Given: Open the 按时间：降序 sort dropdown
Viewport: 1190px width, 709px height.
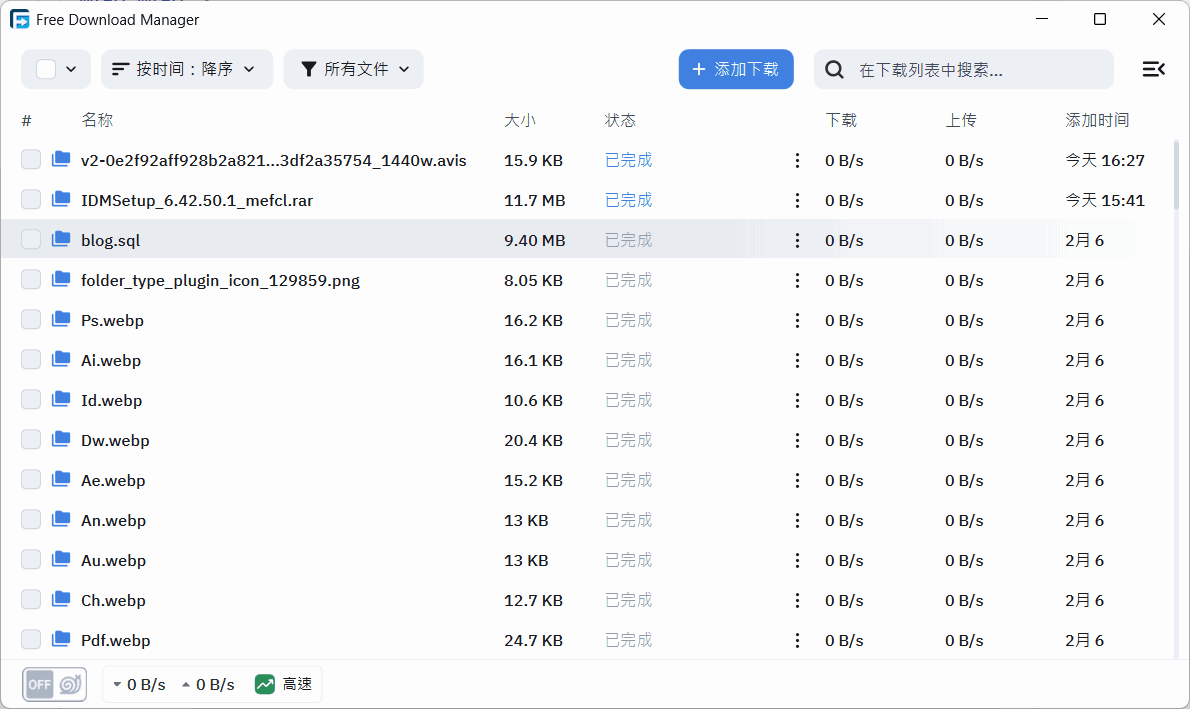Looking at the screenshot, I should point(187,69).
